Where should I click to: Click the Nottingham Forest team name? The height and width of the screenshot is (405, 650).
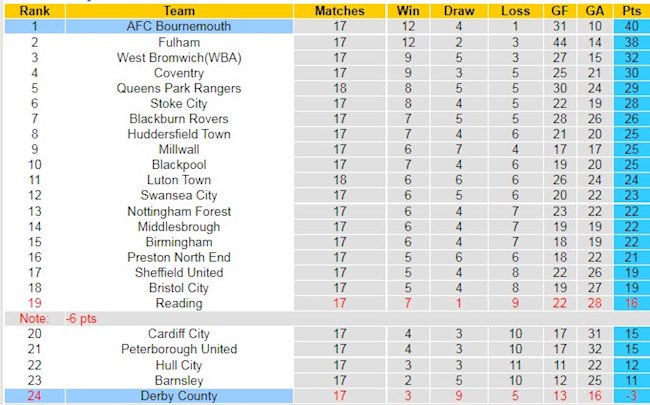point(179,211)
